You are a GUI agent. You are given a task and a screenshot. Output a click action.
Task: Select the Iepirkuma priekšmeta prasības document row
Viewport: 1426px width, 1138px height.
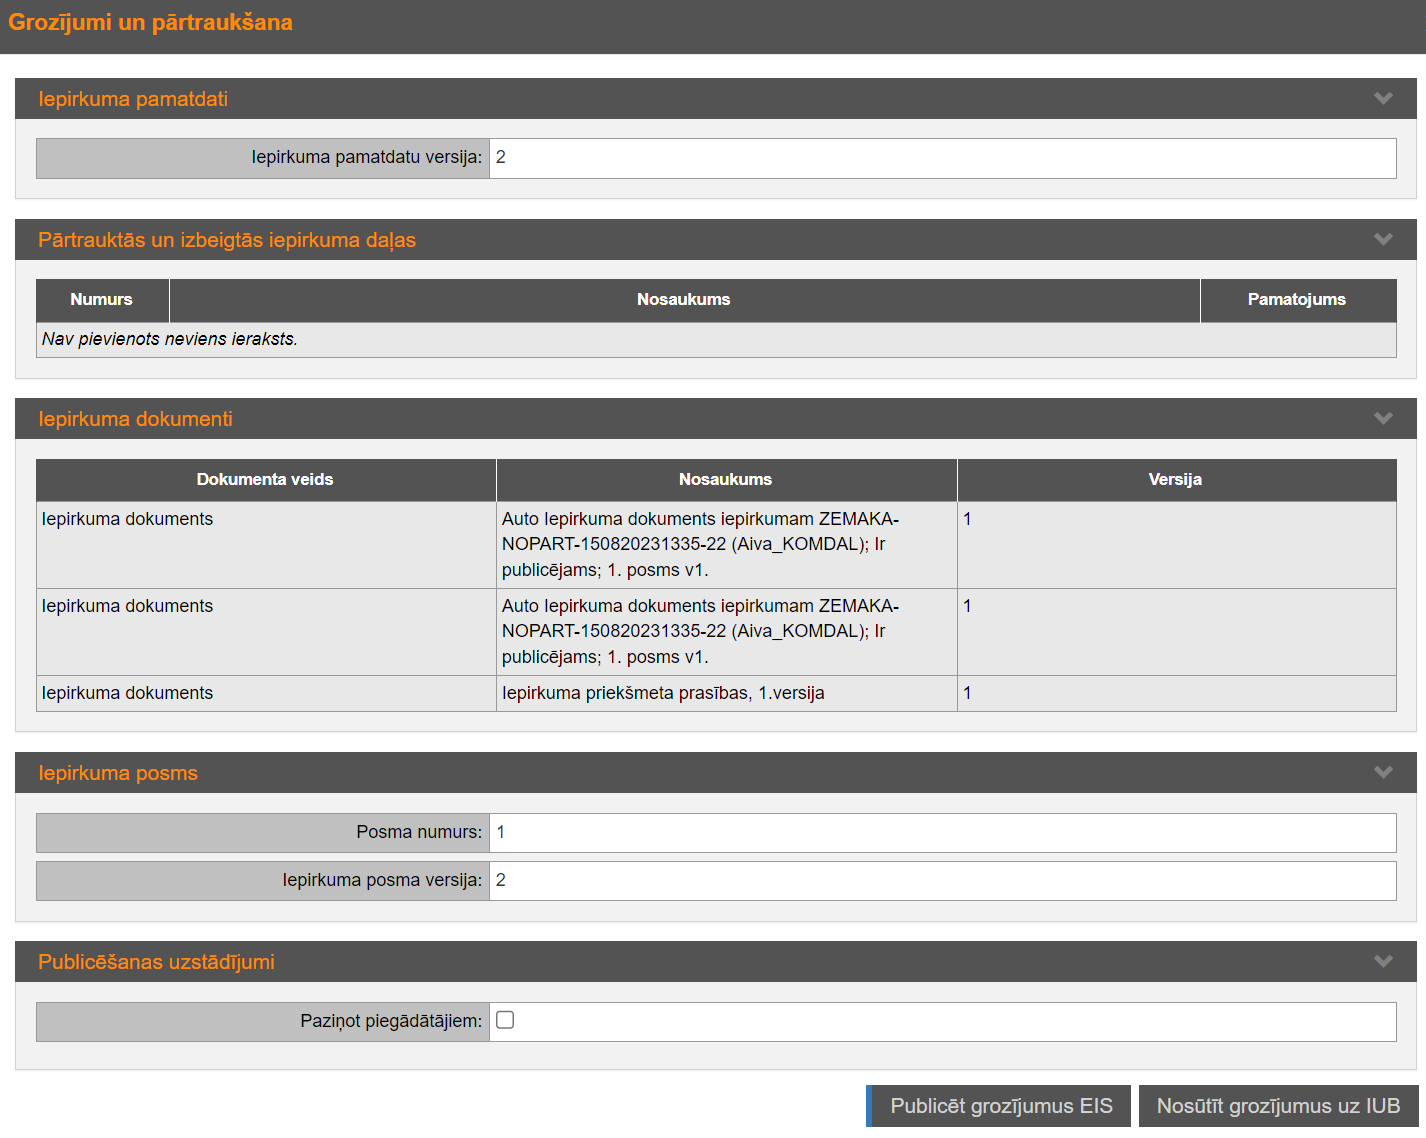coord(663,693)
